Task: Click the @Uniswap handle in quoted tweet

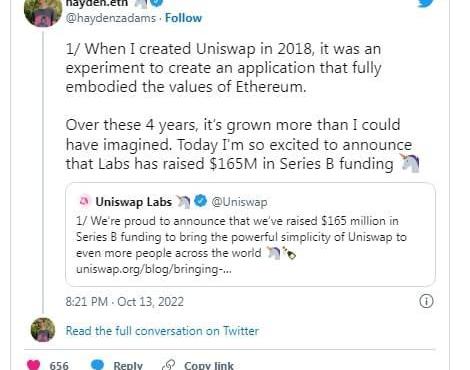Action: click(x=239, y=202)
